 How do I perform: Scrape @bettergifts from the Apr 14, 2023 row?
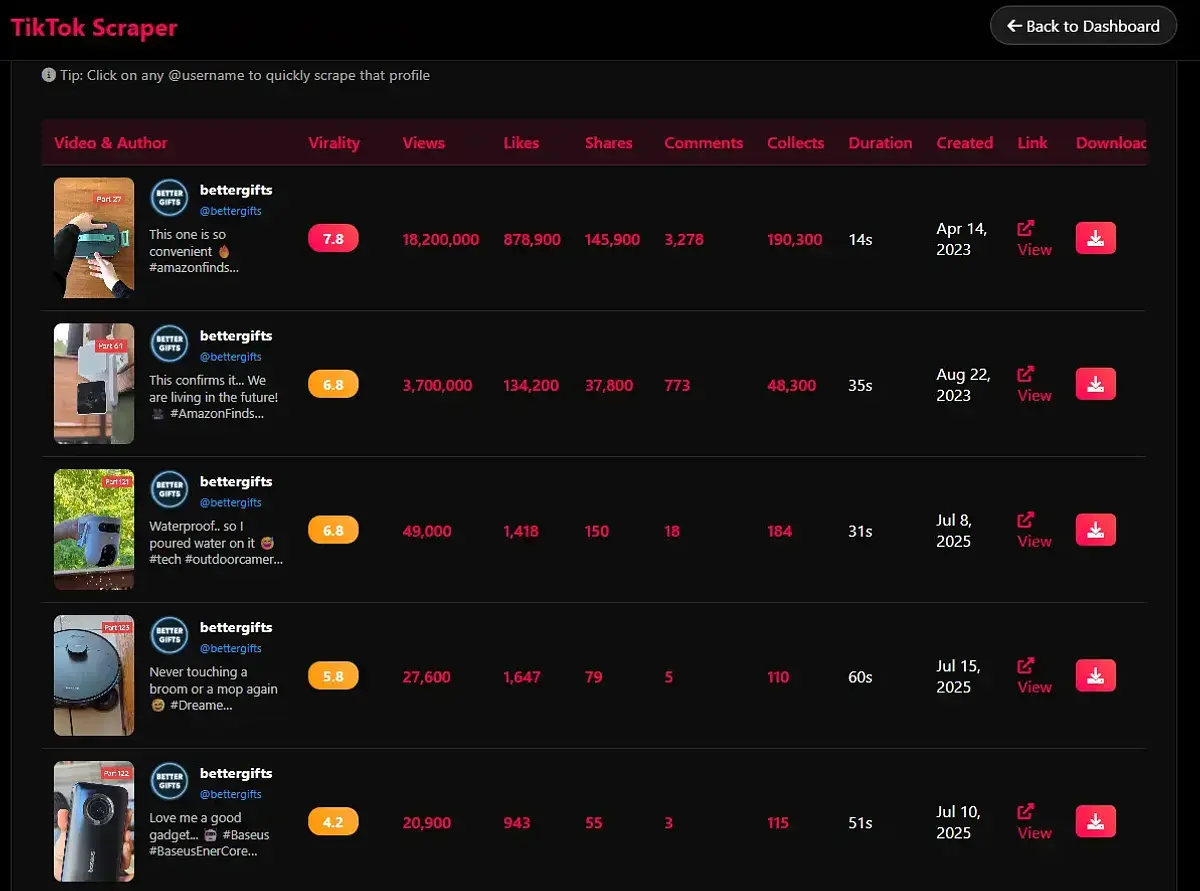coord(231,211)
